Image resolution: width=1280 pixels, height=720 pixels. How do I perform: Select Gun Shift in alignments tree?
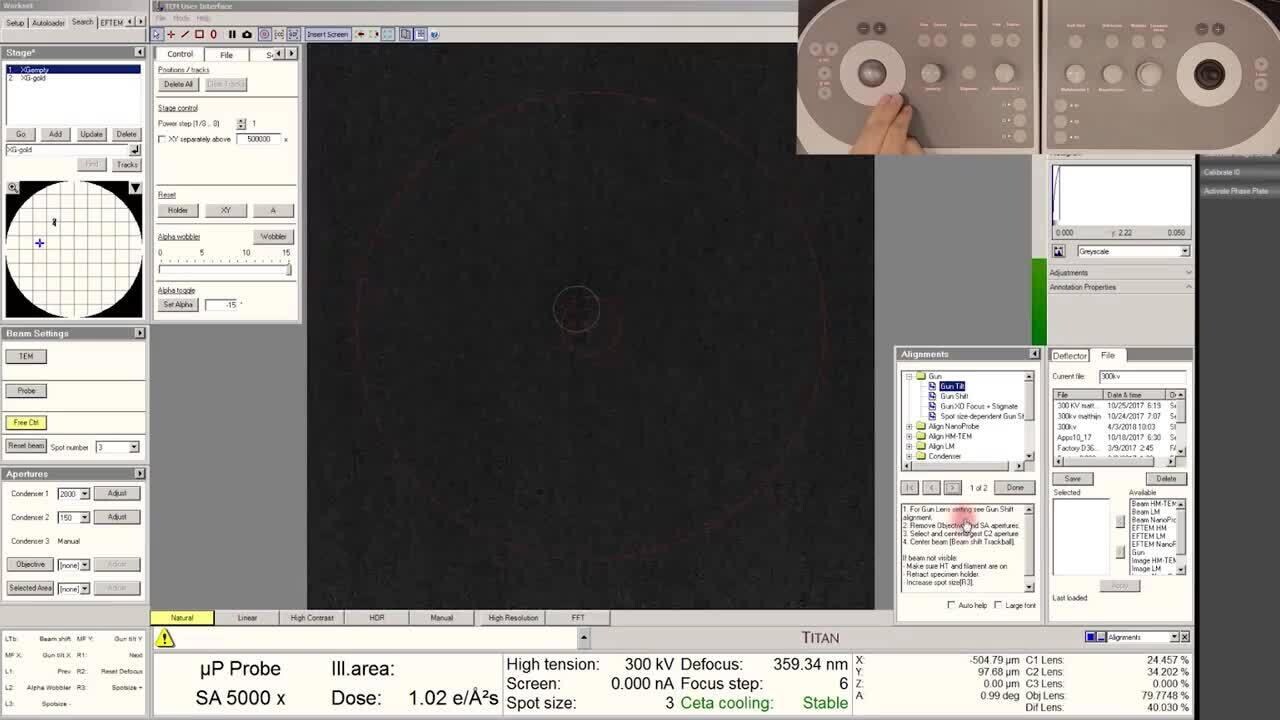pyautogui.click(x=953, y=396)
